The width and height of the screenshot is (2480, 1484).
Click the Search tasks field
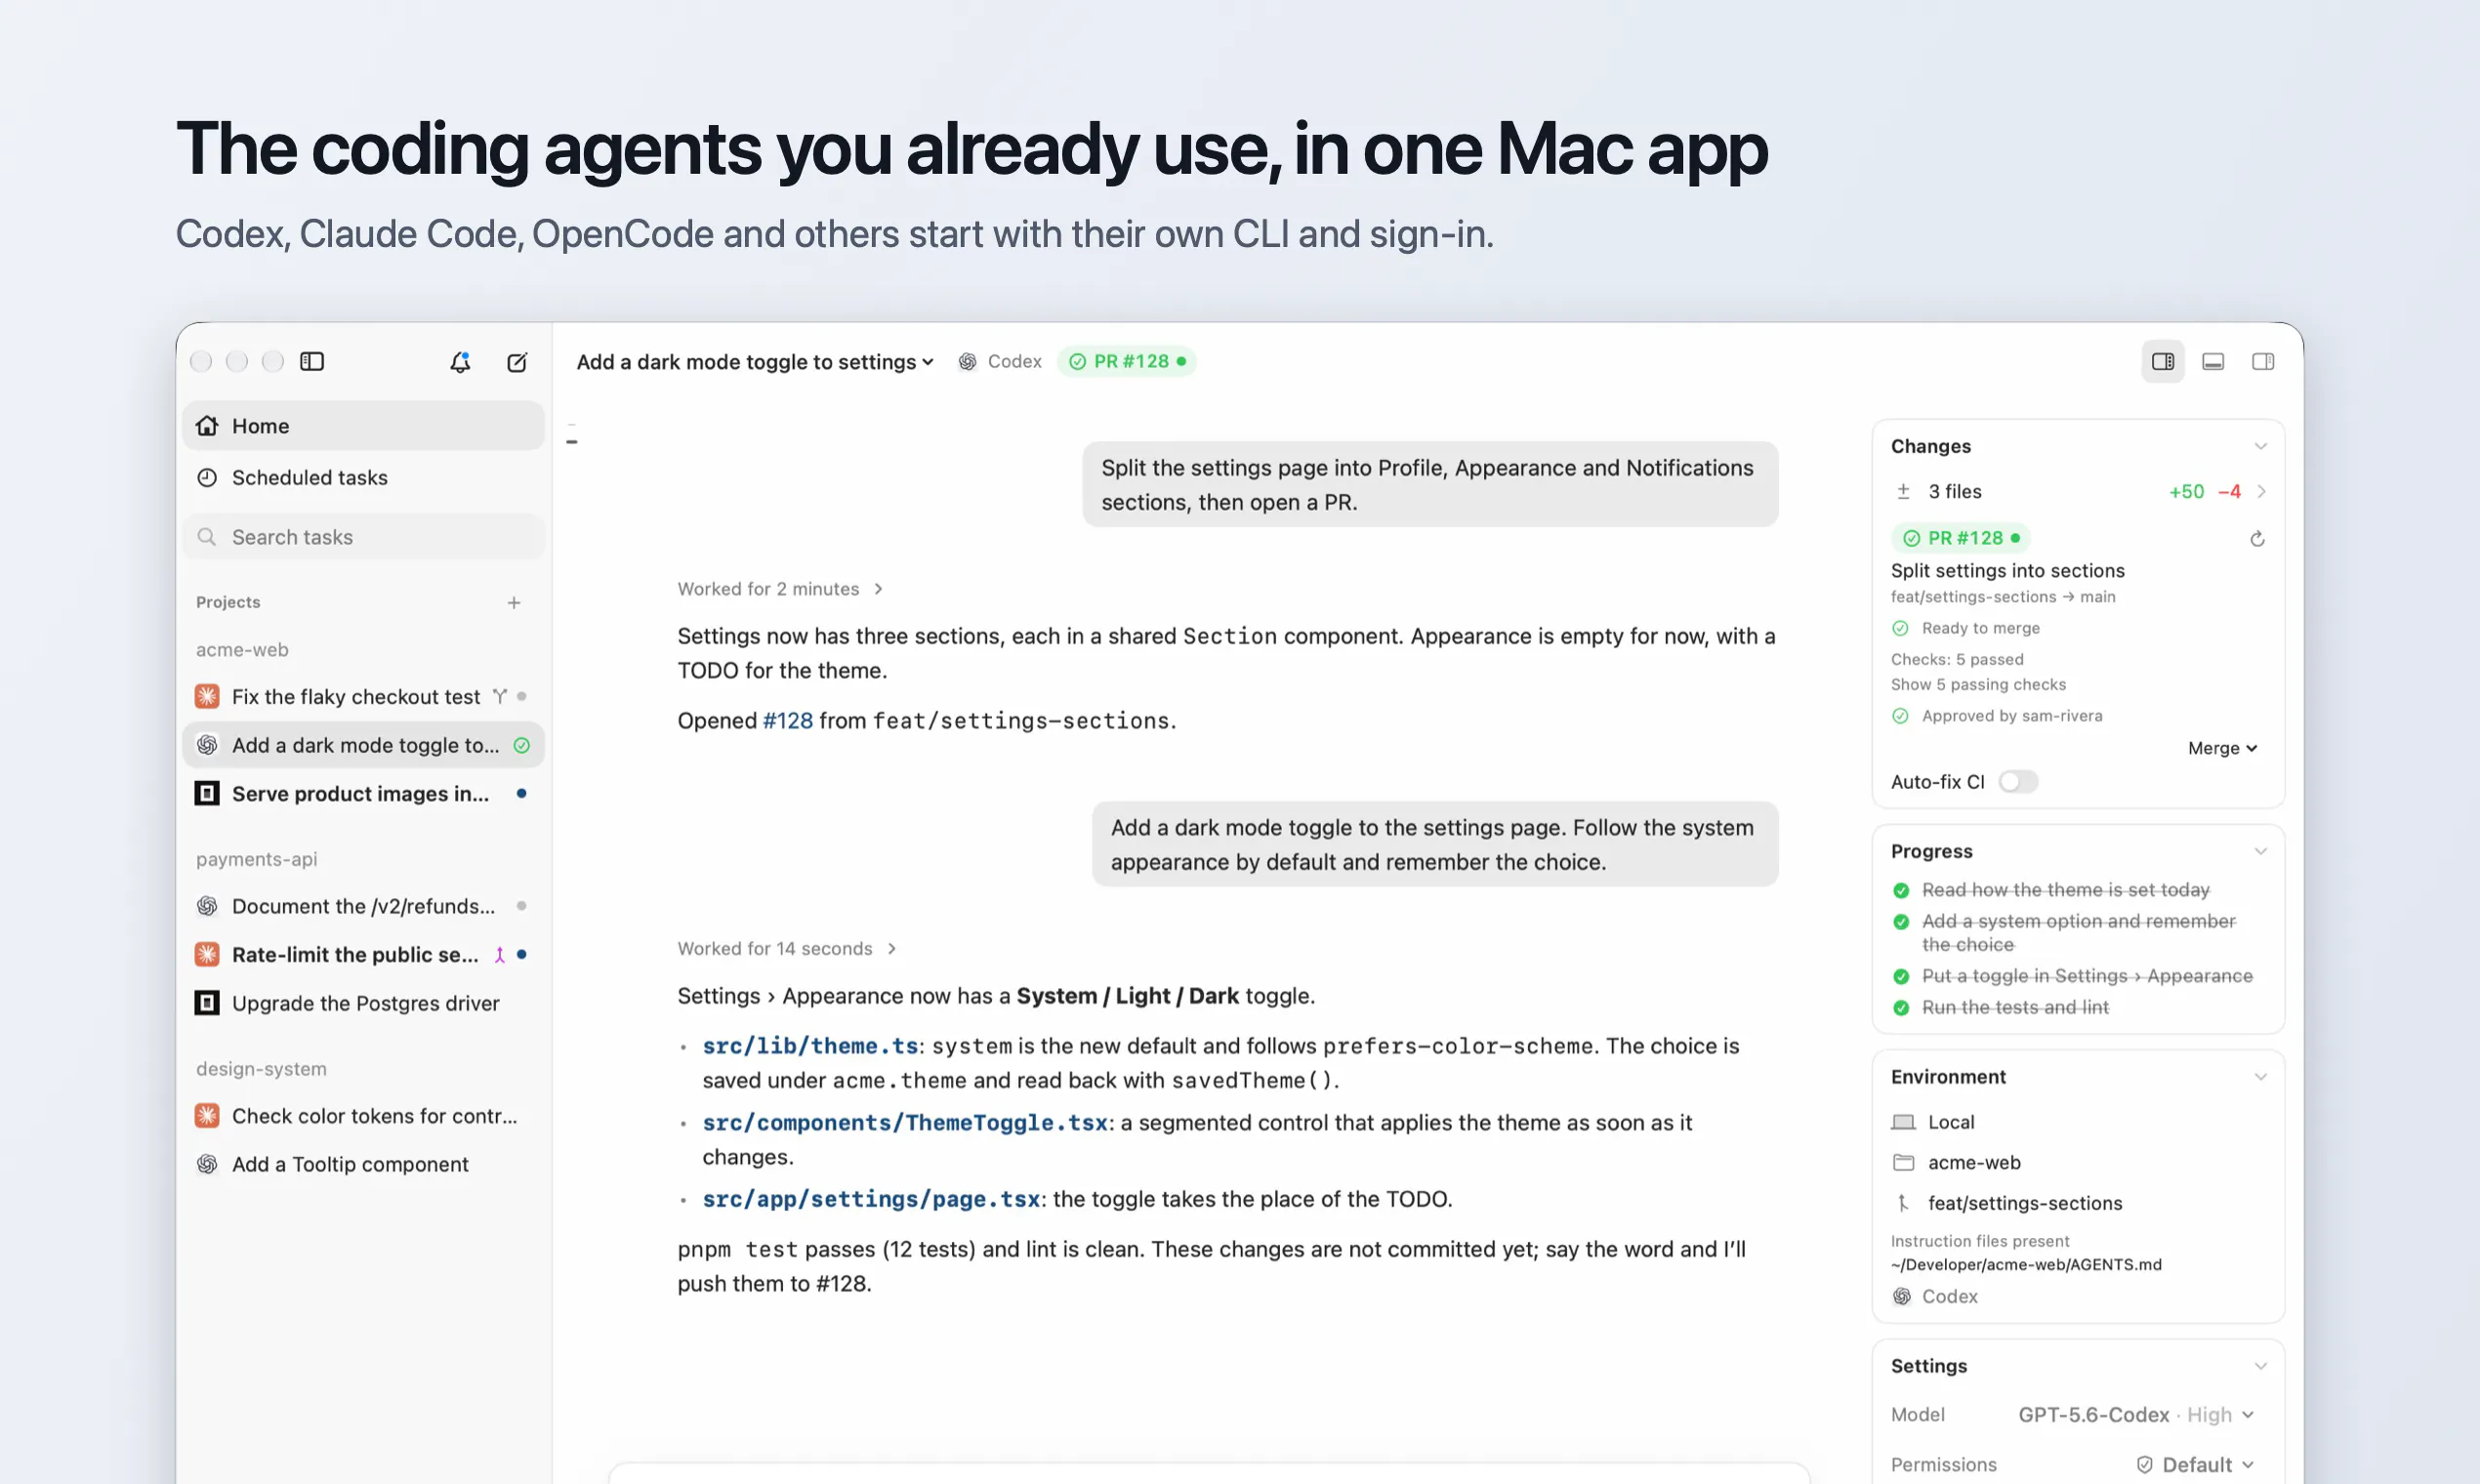[363, 537]
